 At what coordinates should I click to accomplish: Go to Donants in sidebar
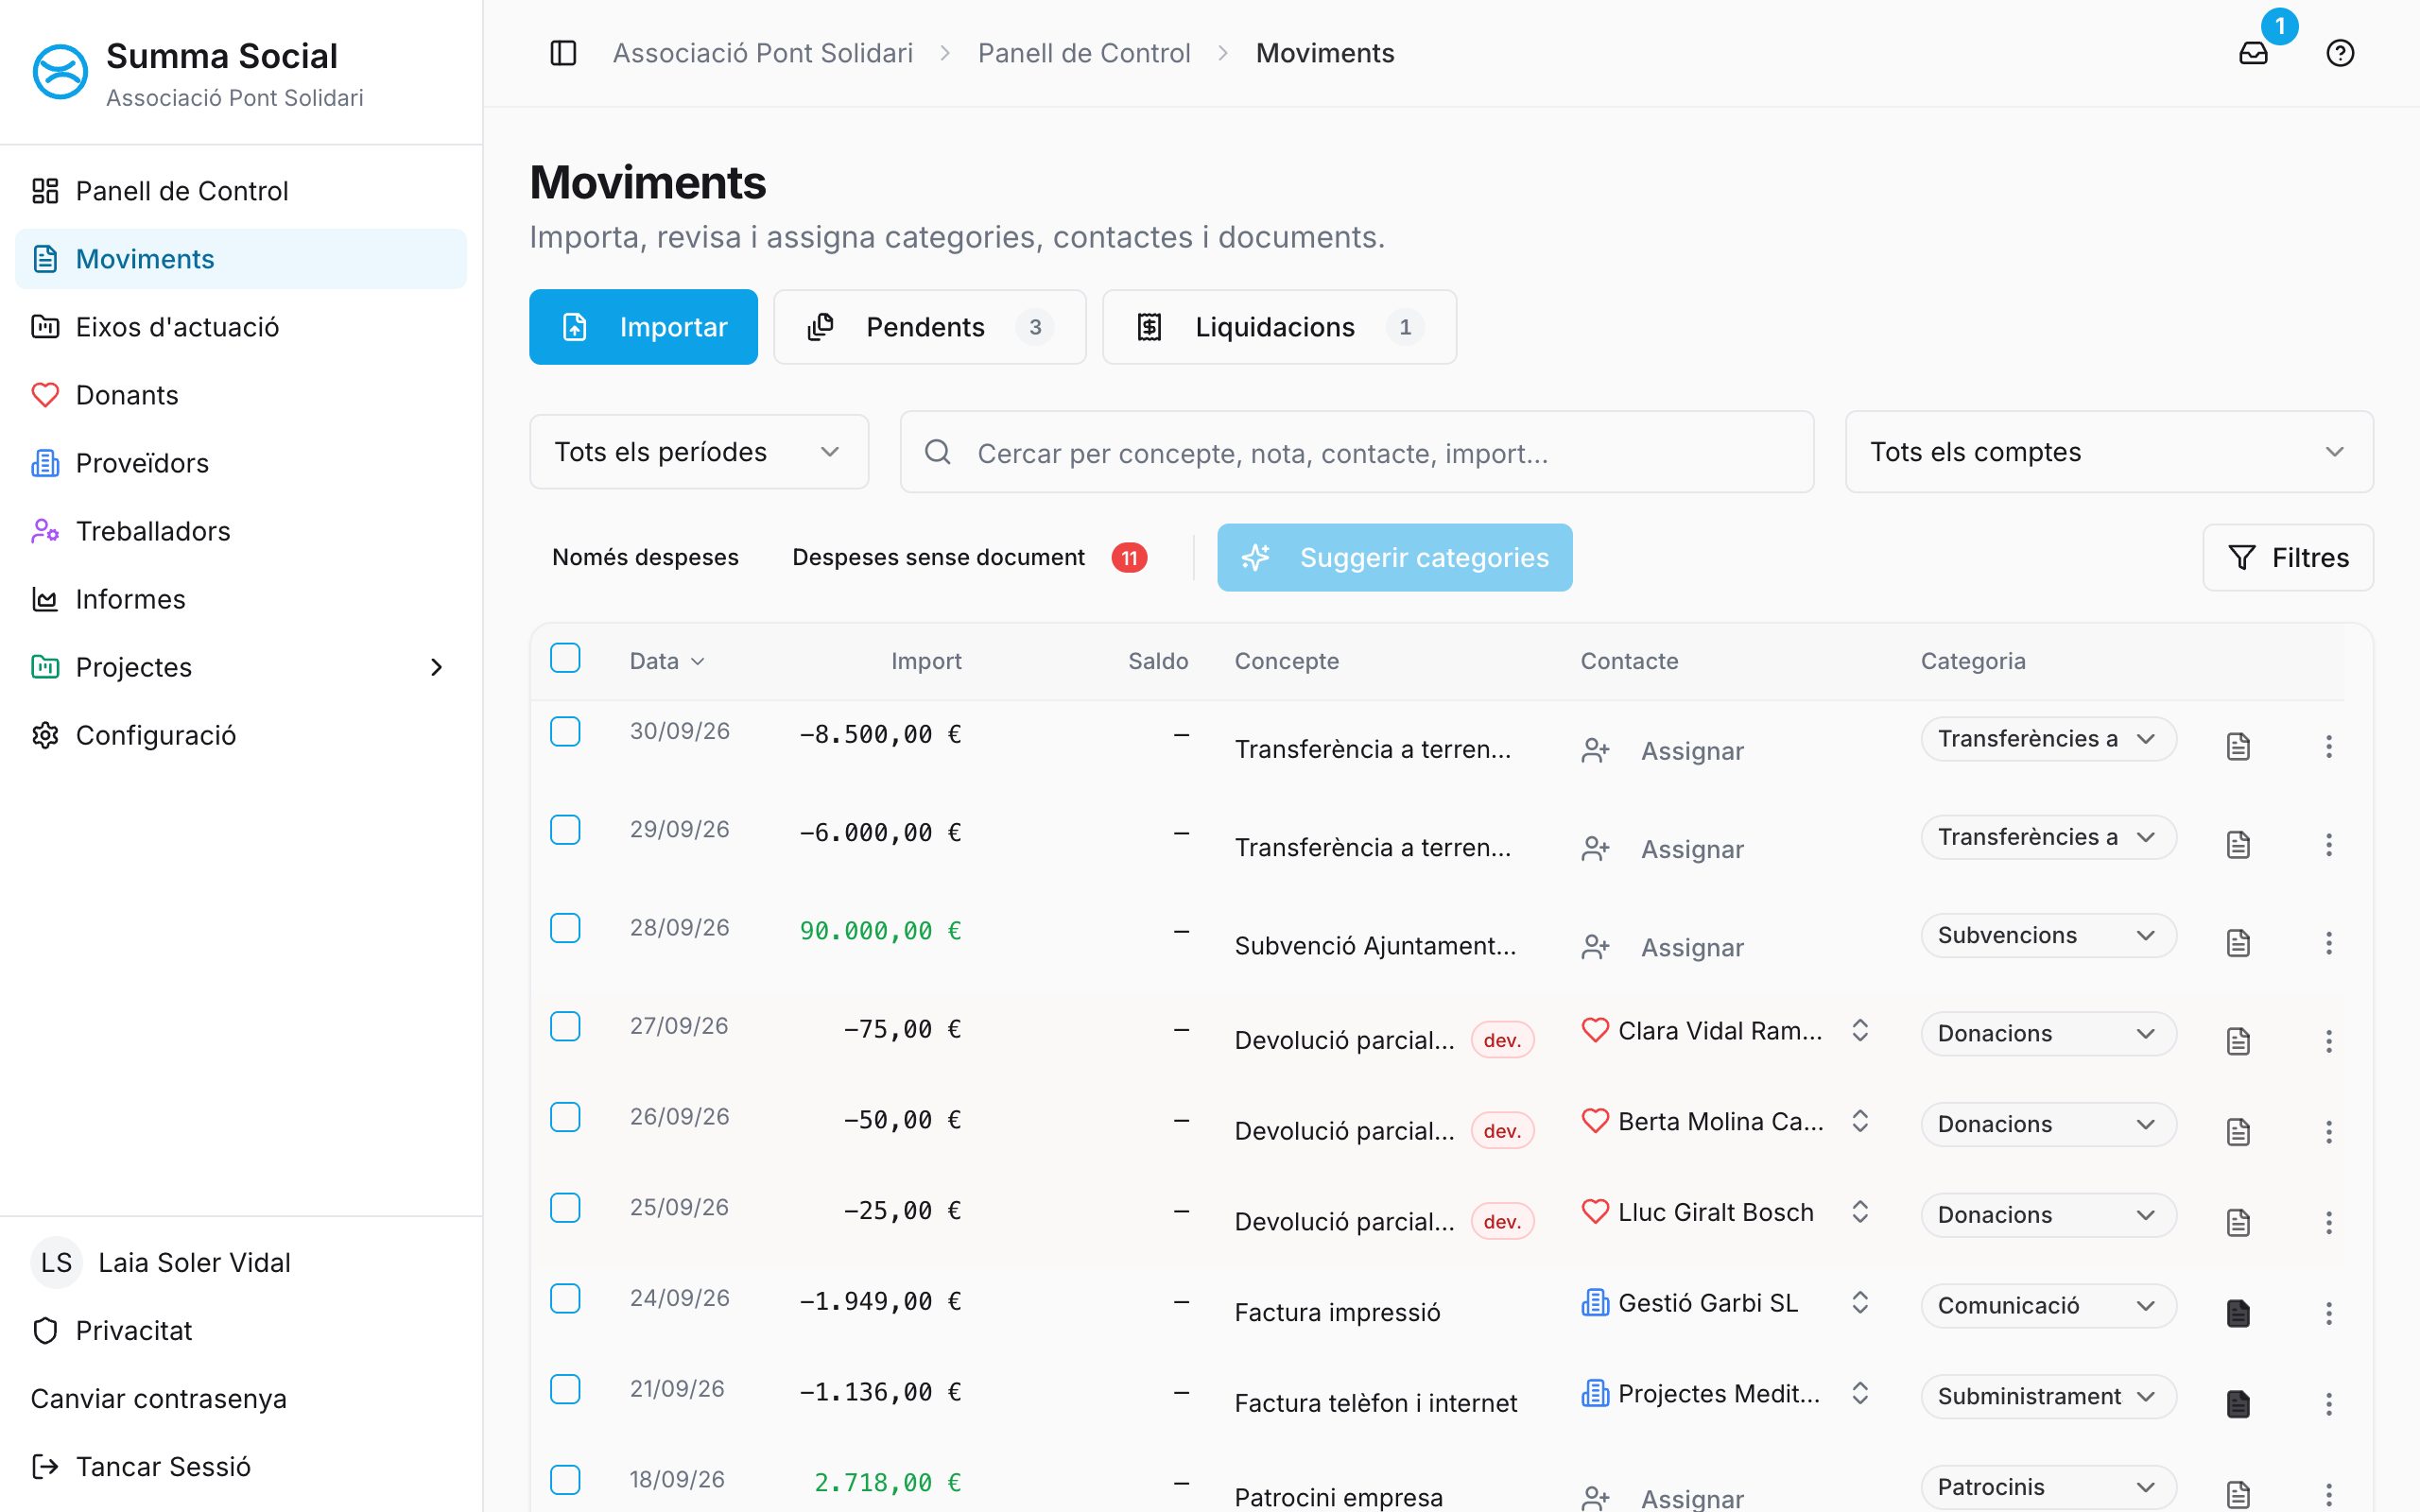point(241,395)
